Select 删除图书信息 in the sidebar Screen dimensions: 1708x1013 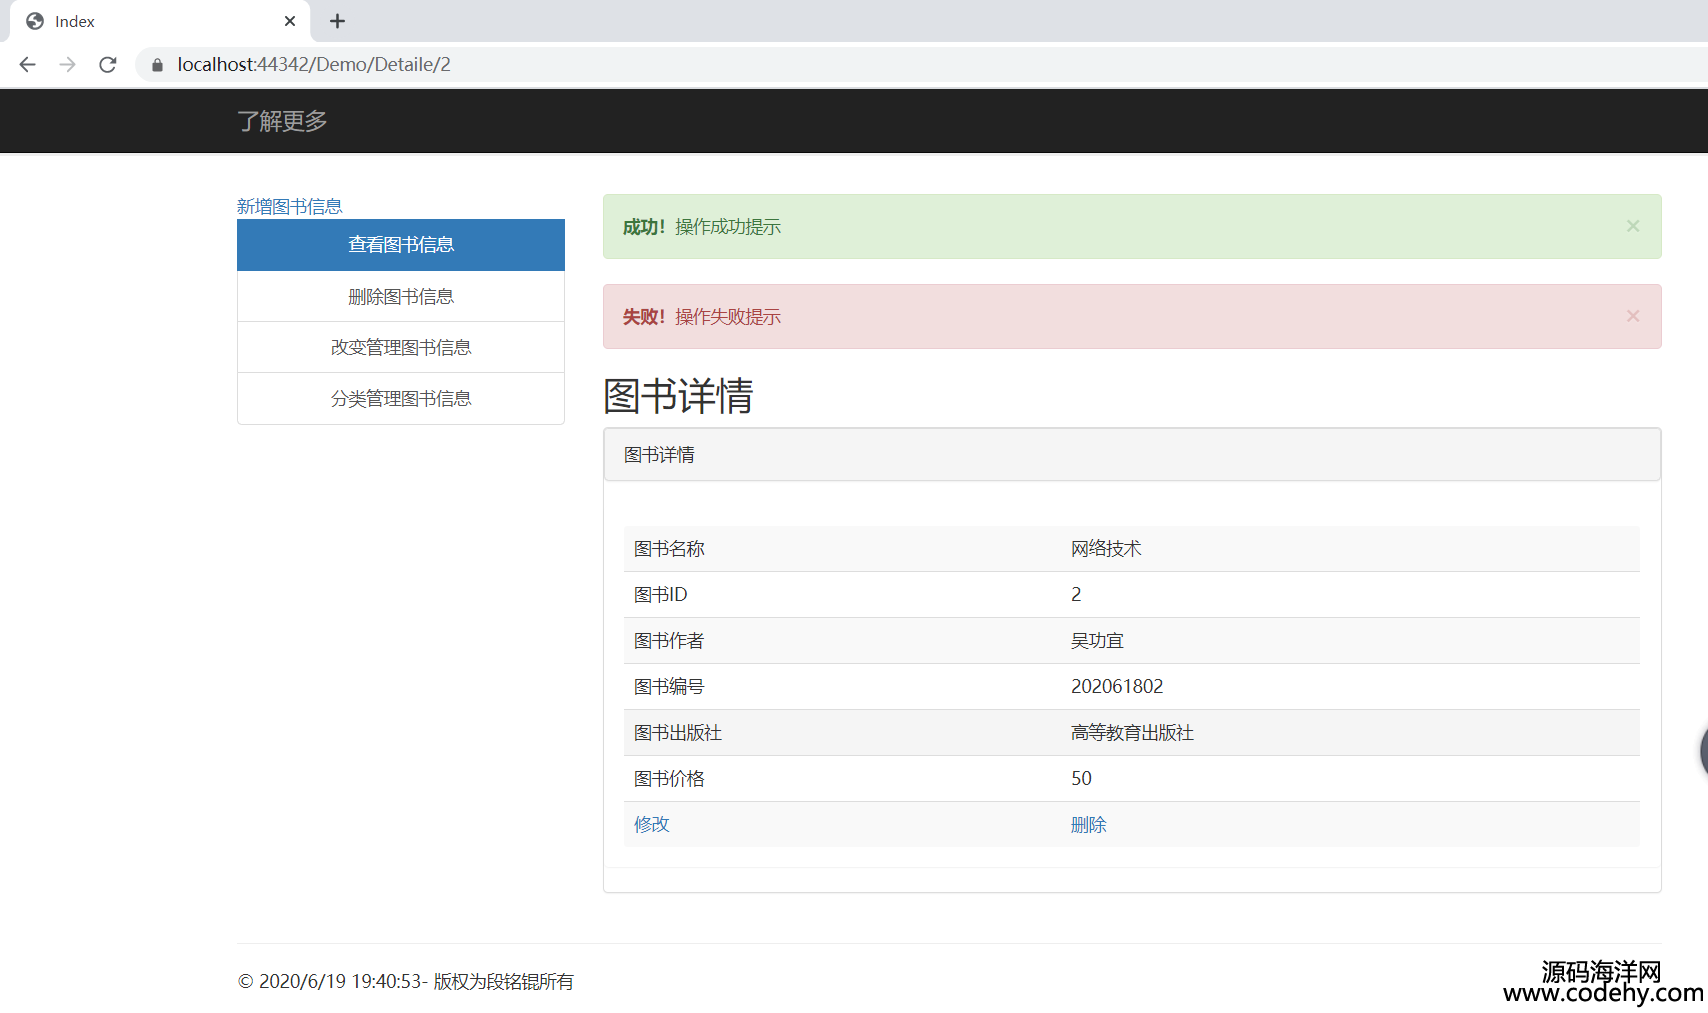coord(401,297)
